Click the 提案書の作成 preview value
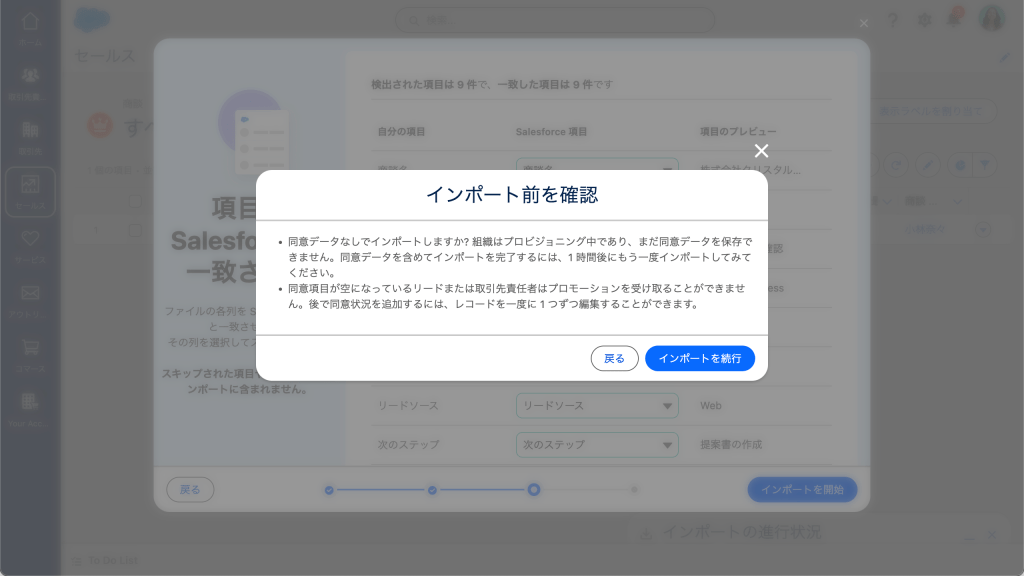Viewport: 1024px width, 576px height. click(x=731, y=445)
